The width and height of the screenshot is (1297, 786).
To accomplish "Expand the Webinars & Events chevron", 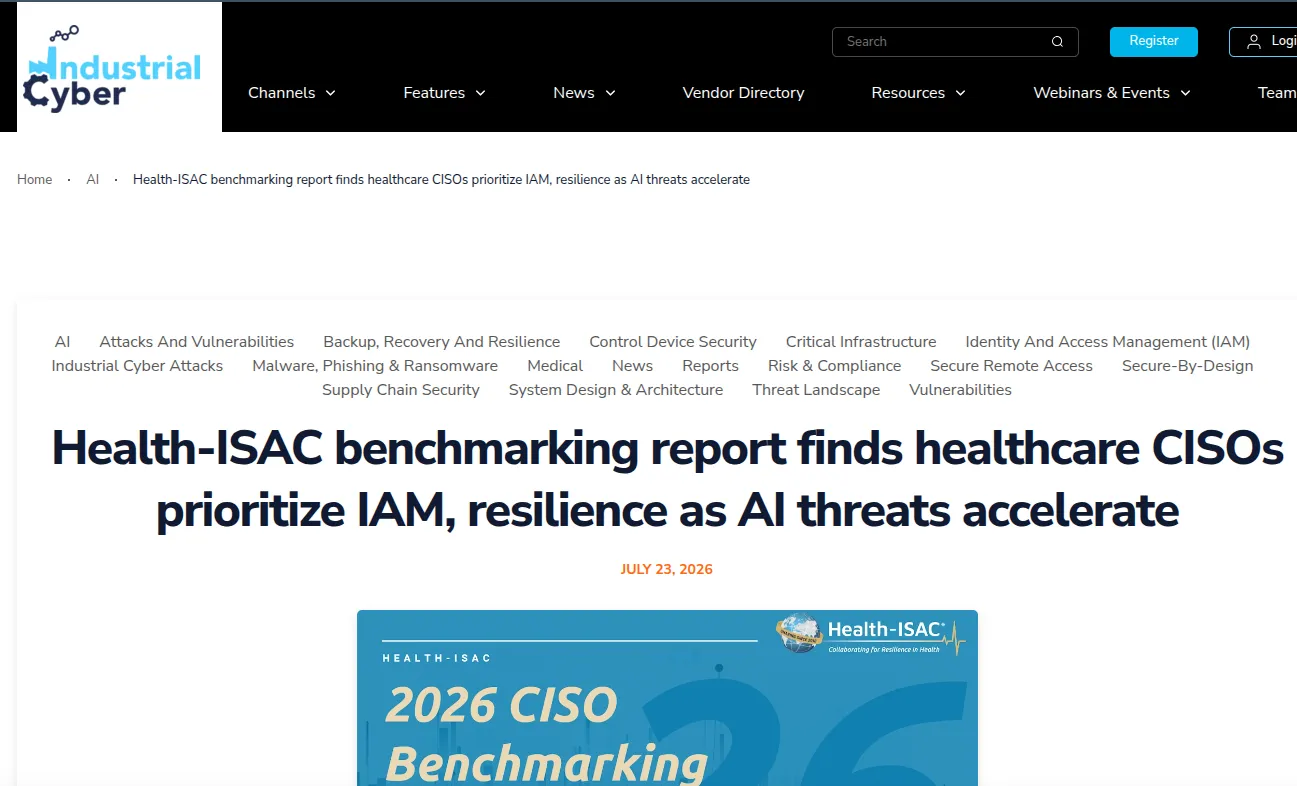I will (1185, 93).
